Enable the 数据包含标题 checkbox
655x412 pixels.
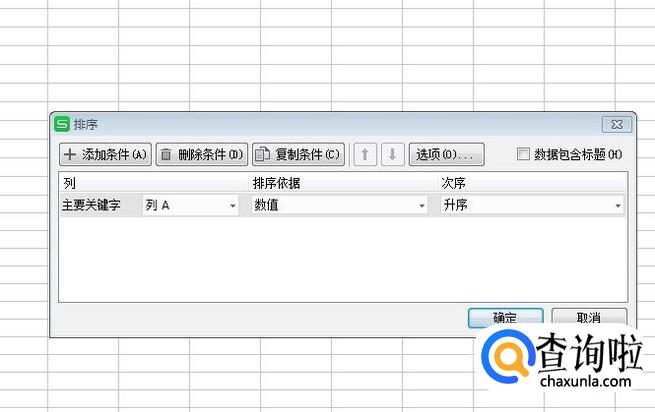coord(522,154)
